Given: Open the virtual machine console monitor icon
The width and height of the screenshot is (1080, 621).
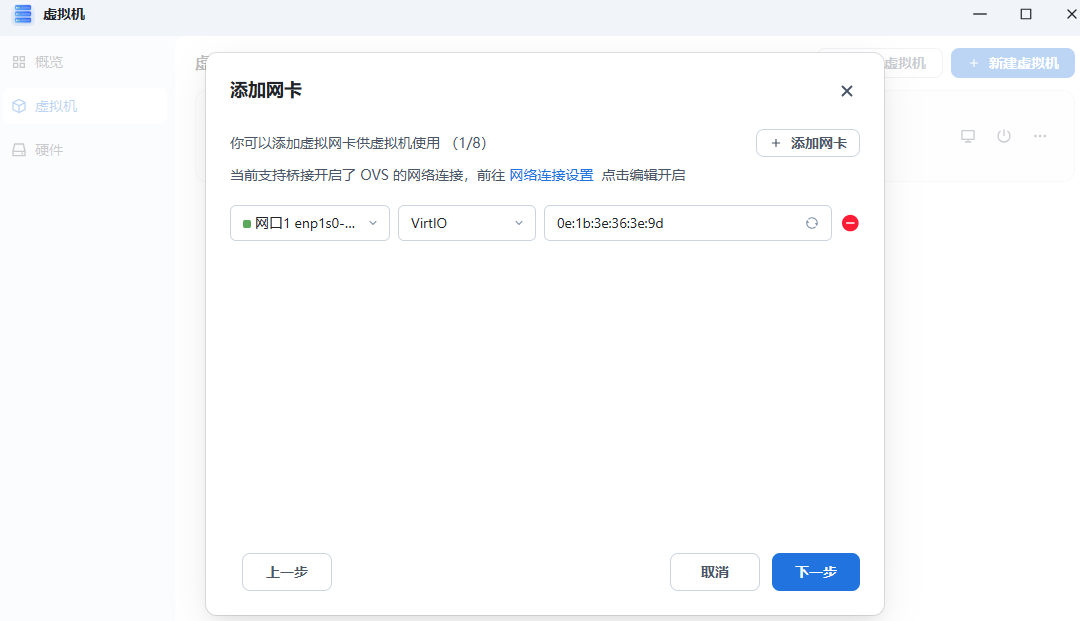Looking at the screenshot, I should pyautogui.click(x=967, y=136).
